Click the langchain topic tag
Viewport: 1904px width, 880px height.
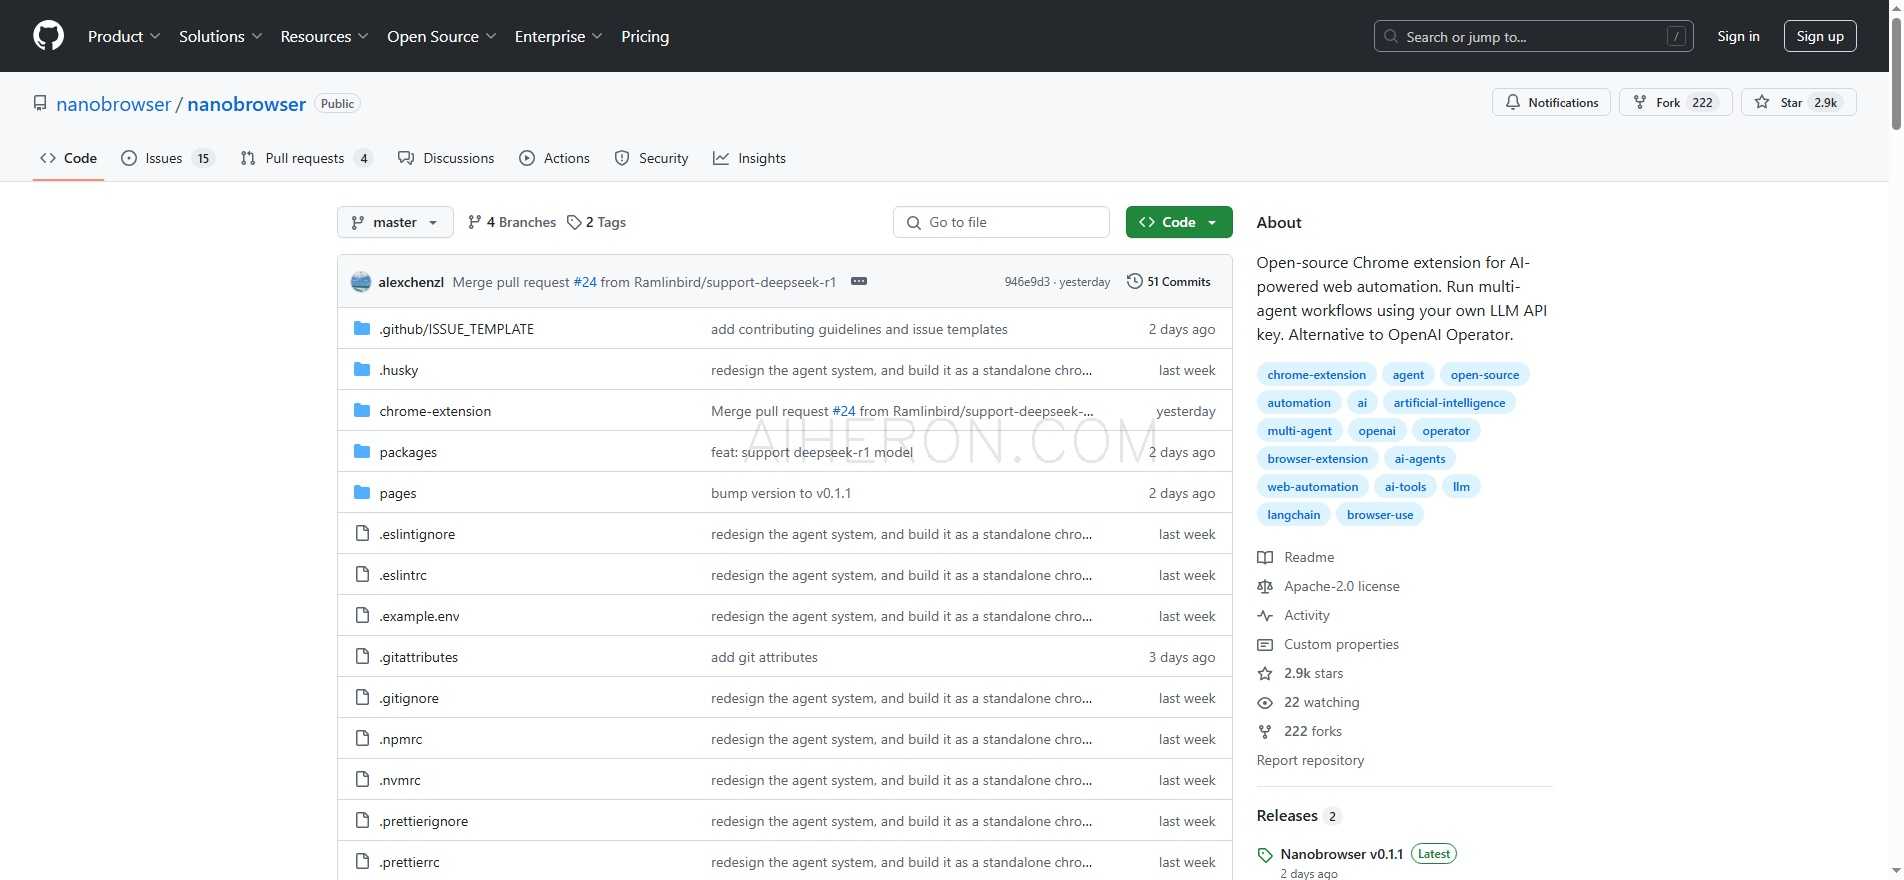1293,515
